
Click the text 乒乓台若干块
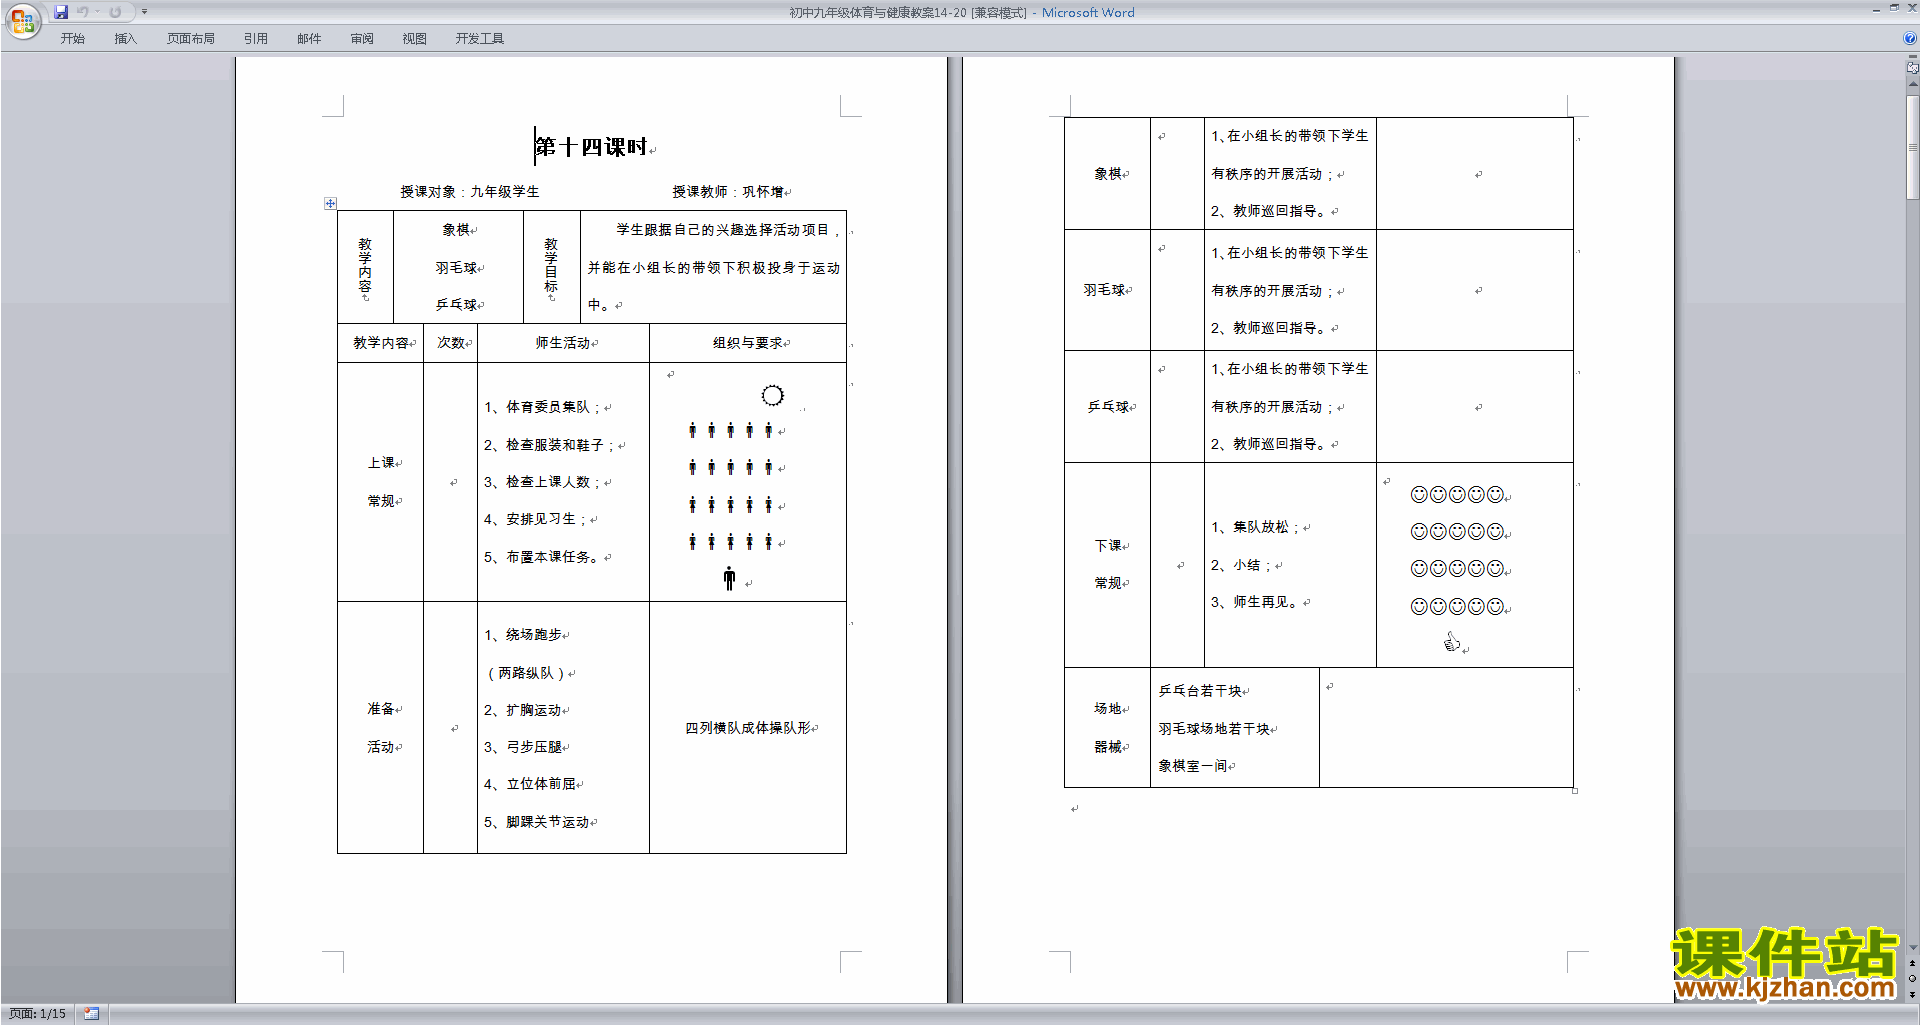(x=1200, y=691)
